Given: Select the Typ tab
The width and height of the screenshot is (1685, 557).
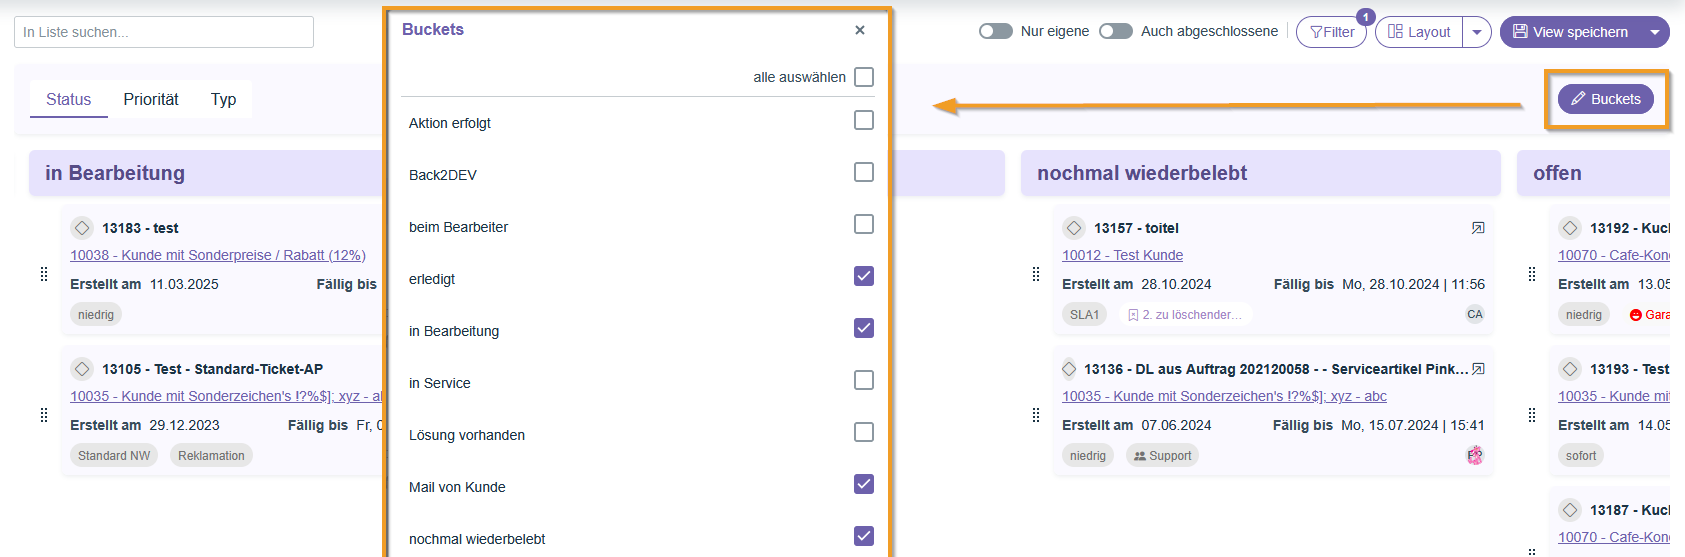Looking at the screenshot, I should point(223,99).
